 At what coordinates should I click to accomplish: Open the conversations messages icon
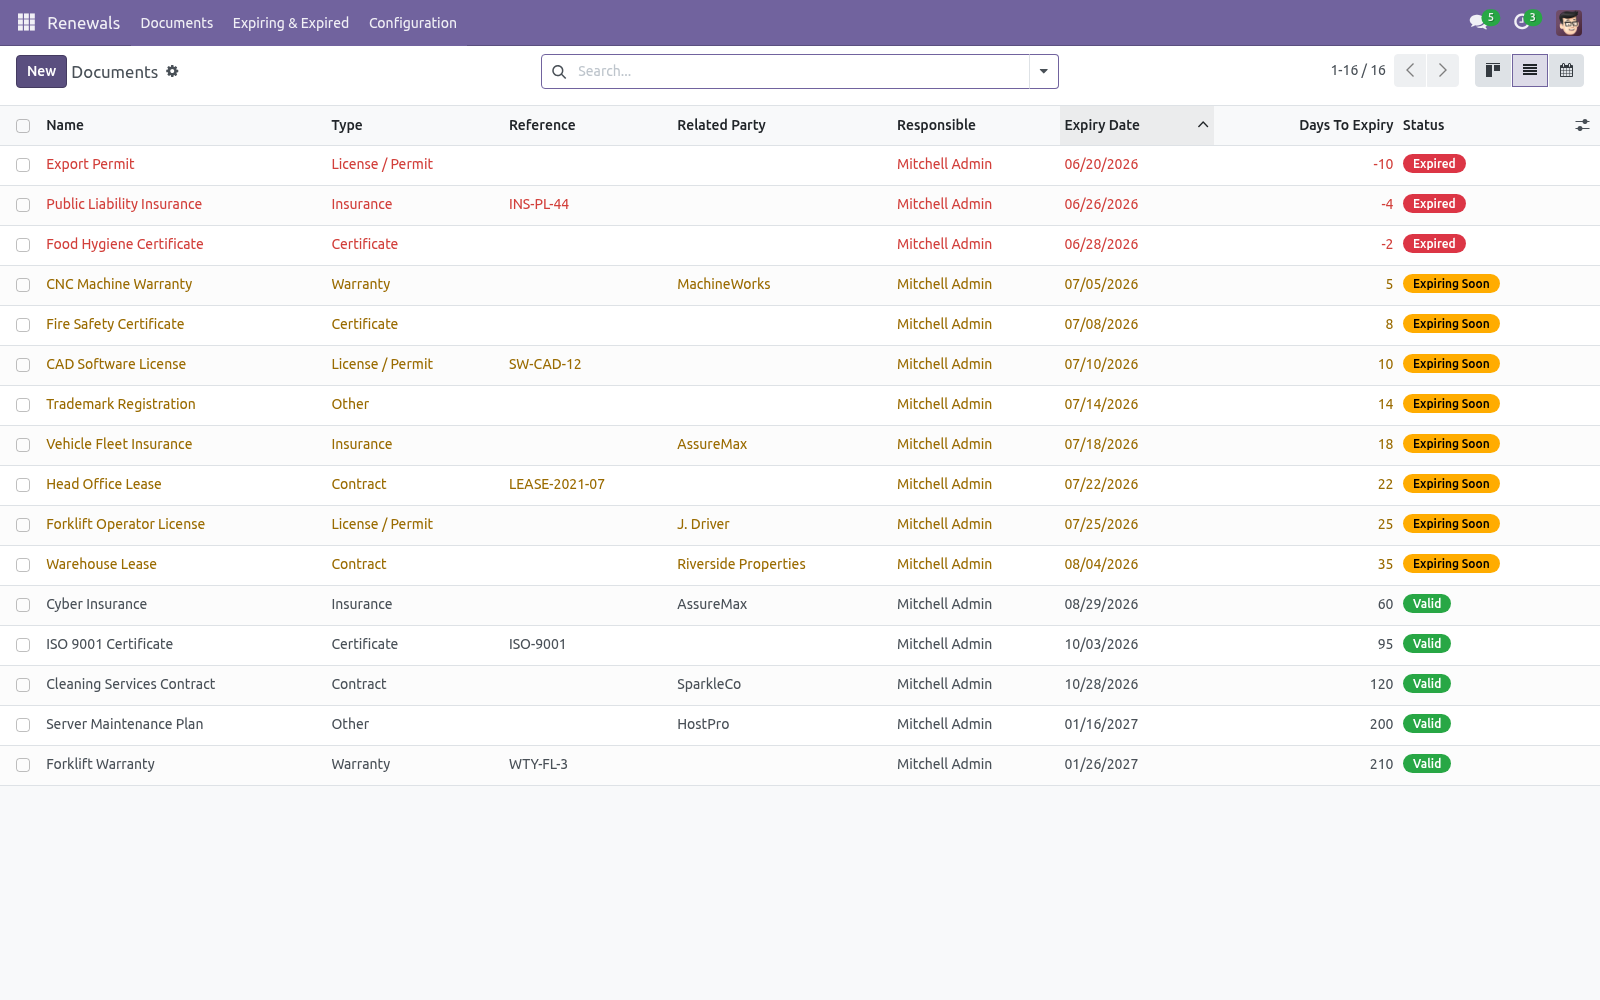click(1479, 22)
